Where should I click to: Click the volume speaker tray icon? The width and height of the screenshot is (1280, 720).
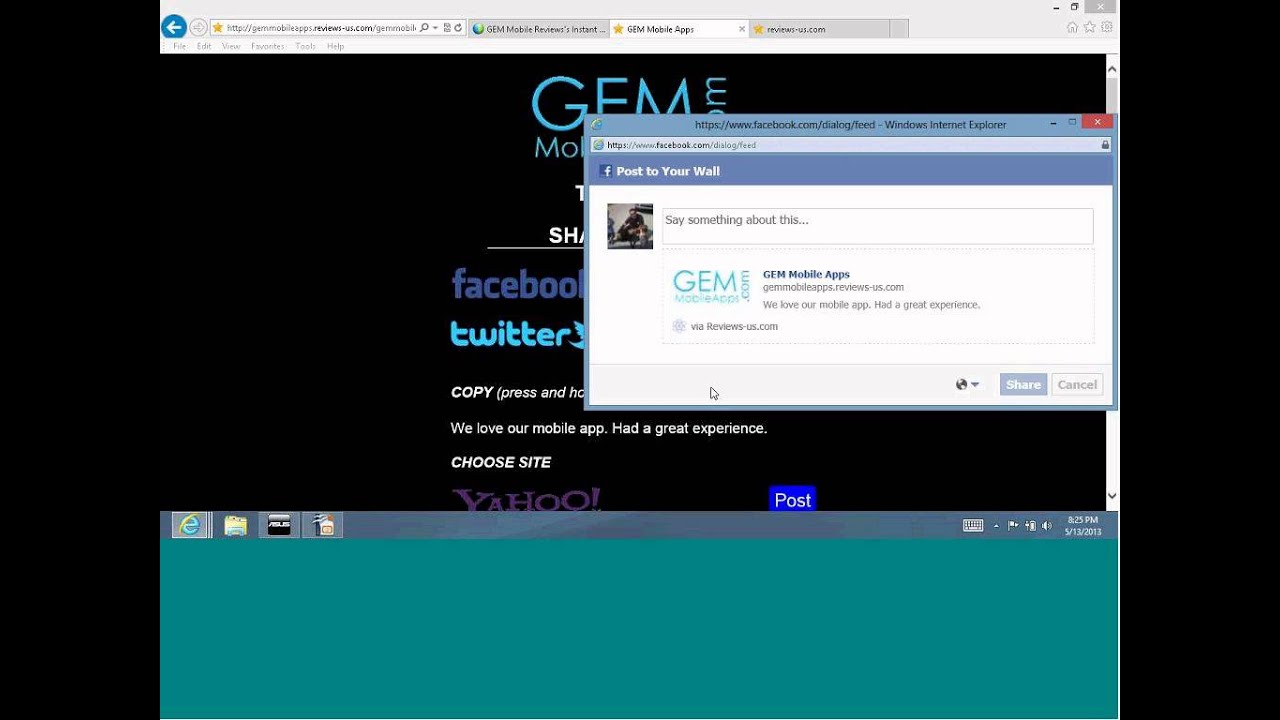pos(1046,525)
